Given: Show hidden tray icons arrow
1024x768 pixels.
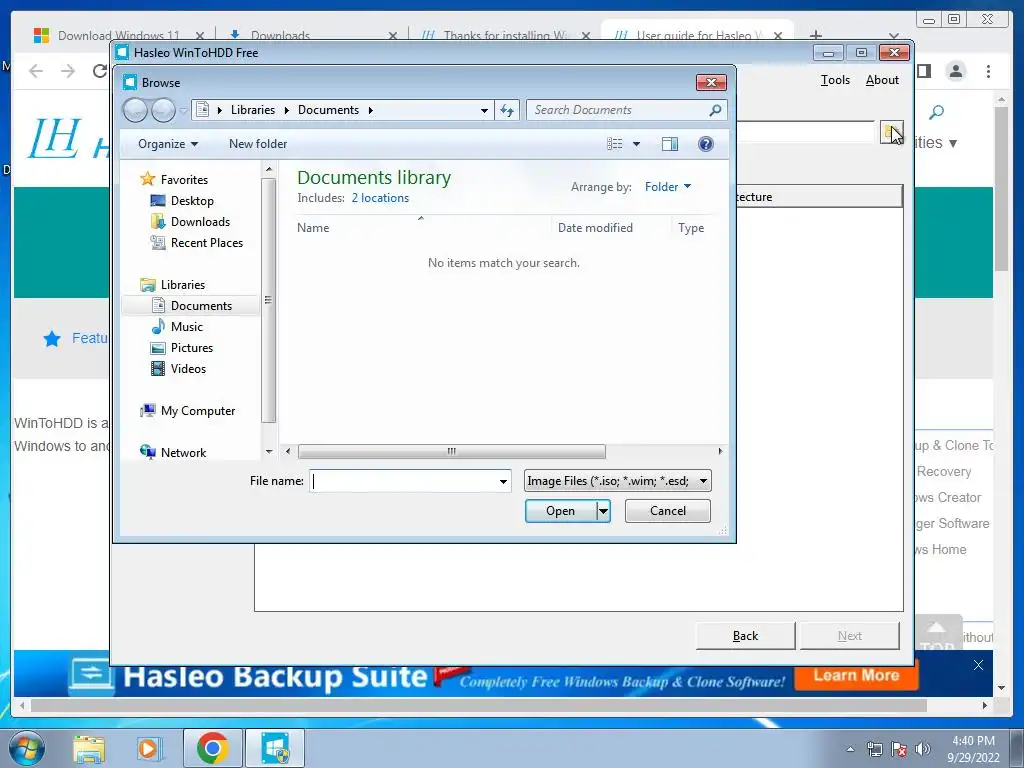Looking at the screenshot, I should coord(850,749).
